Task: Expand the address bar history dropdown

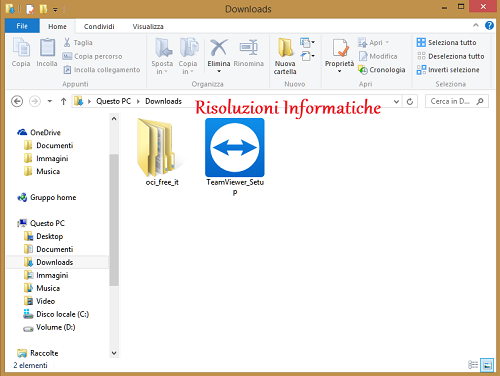Action: click(396, 101)
